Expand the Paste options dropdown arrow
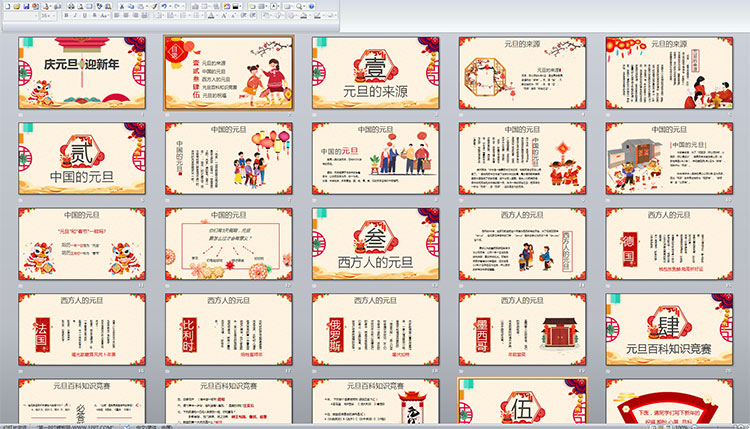This screenshot has height=429, width=750. (x=147, y=7)
